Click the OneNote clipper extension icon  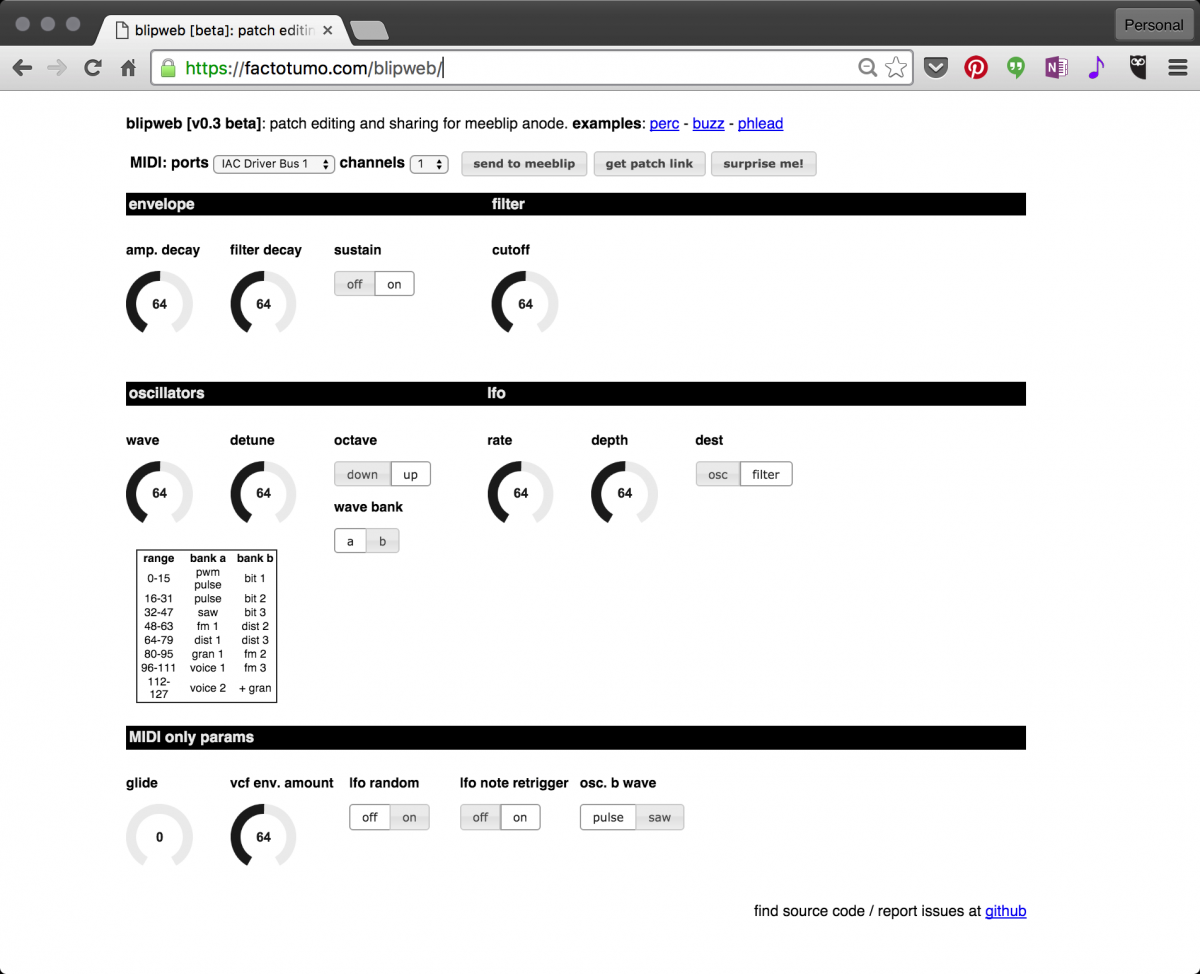point(1056,68)
